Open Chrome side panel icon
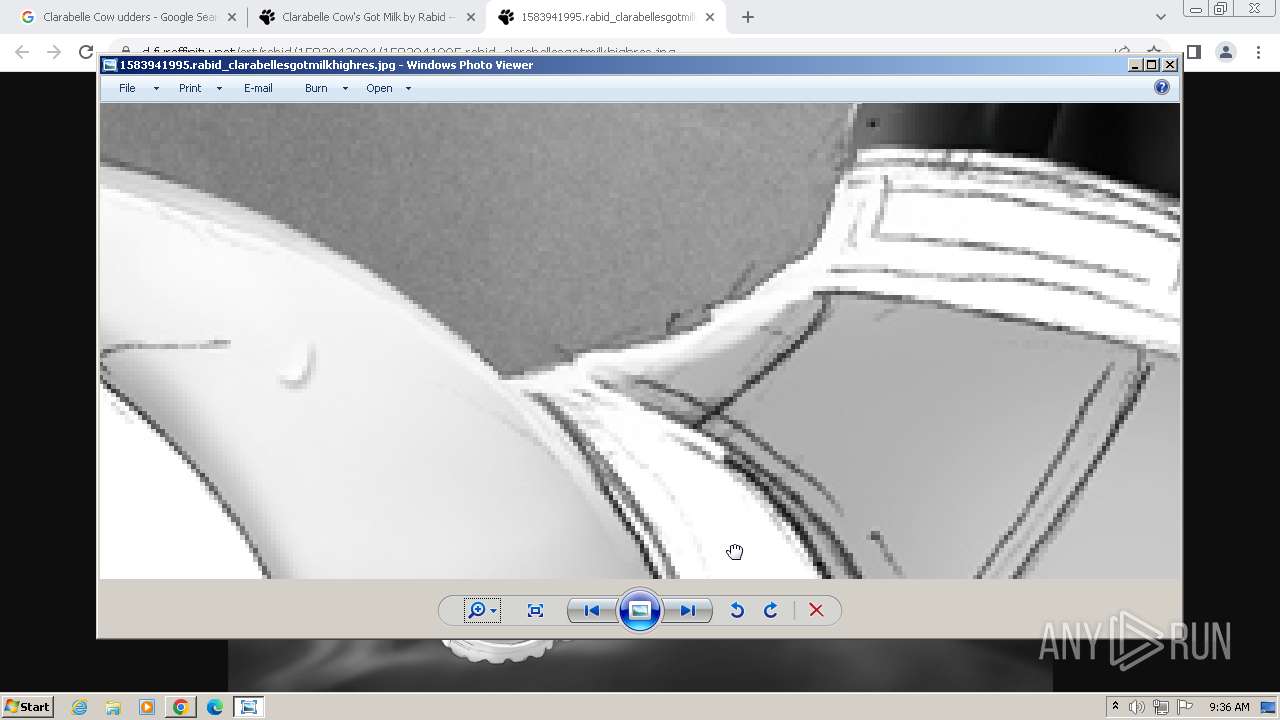1280x720 pixels. point(1194,52)
